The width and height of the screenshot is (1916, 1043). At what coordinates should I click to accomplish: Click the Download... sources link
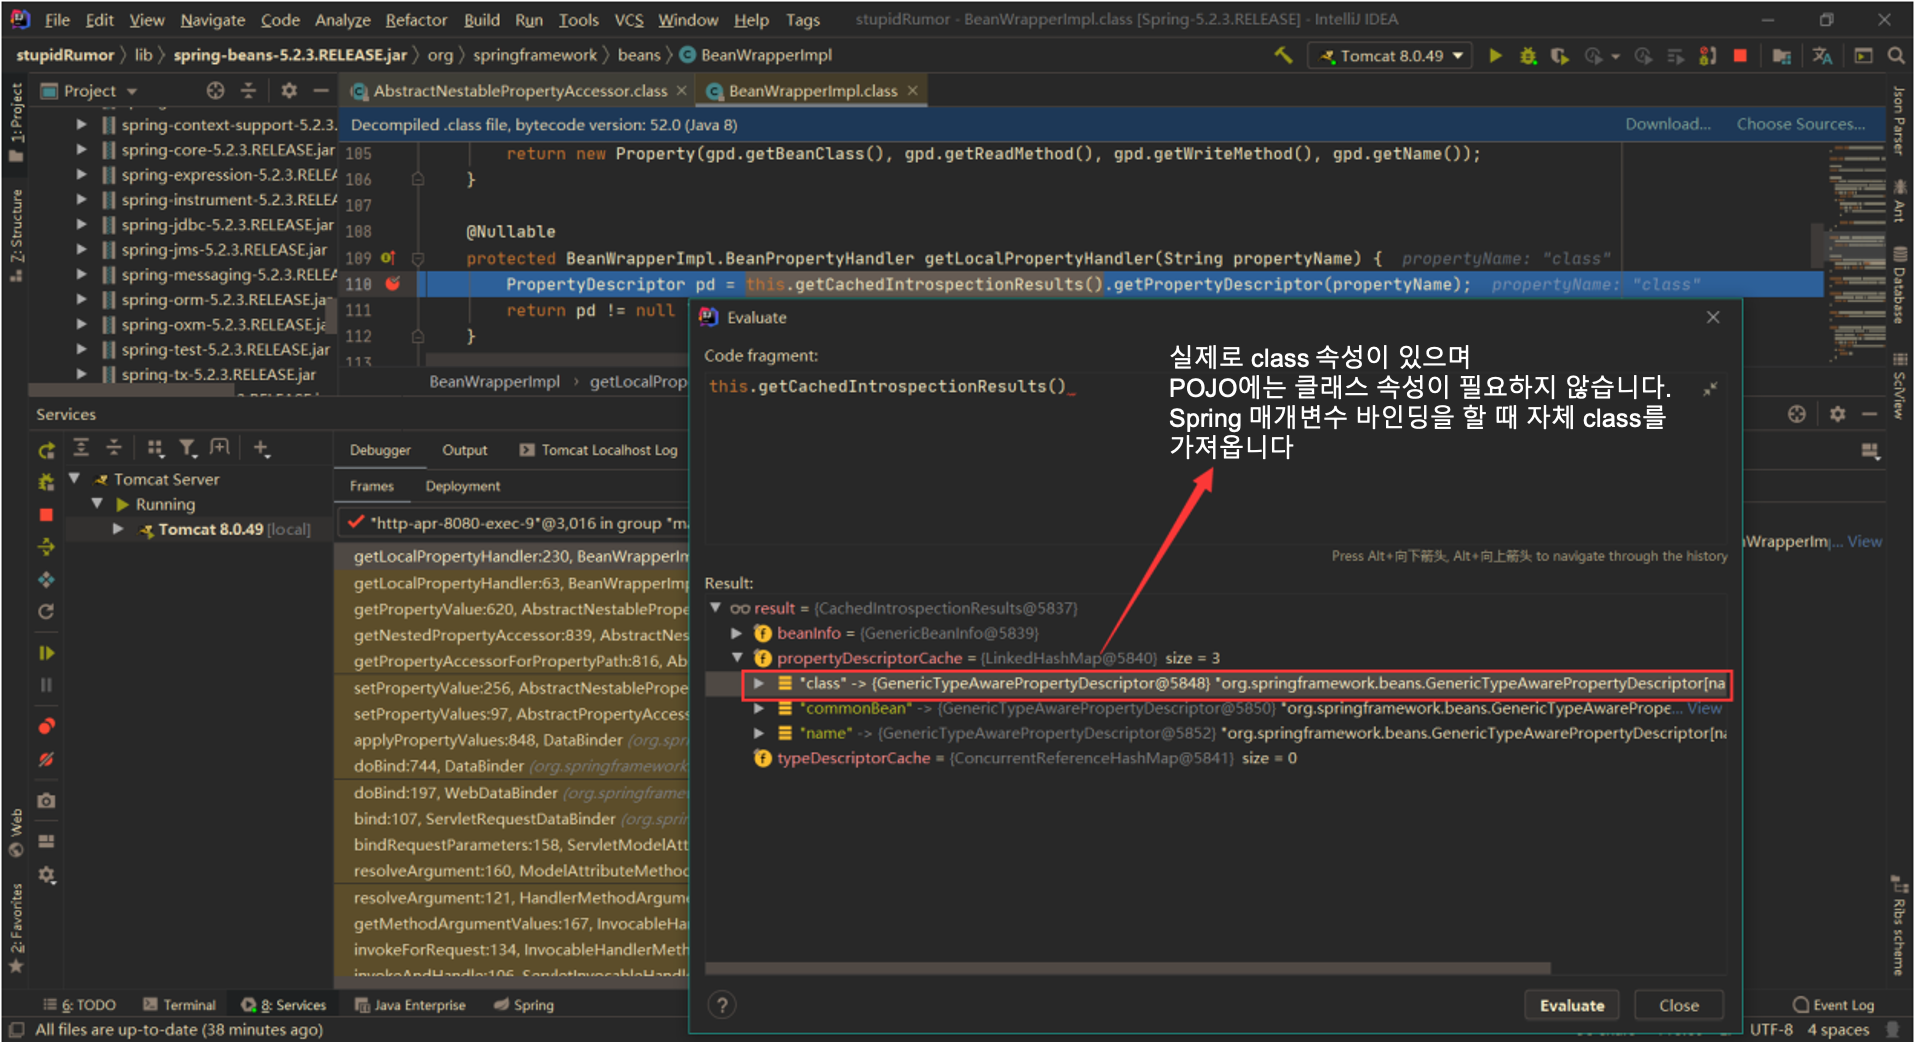click(x=1667, y=124)
